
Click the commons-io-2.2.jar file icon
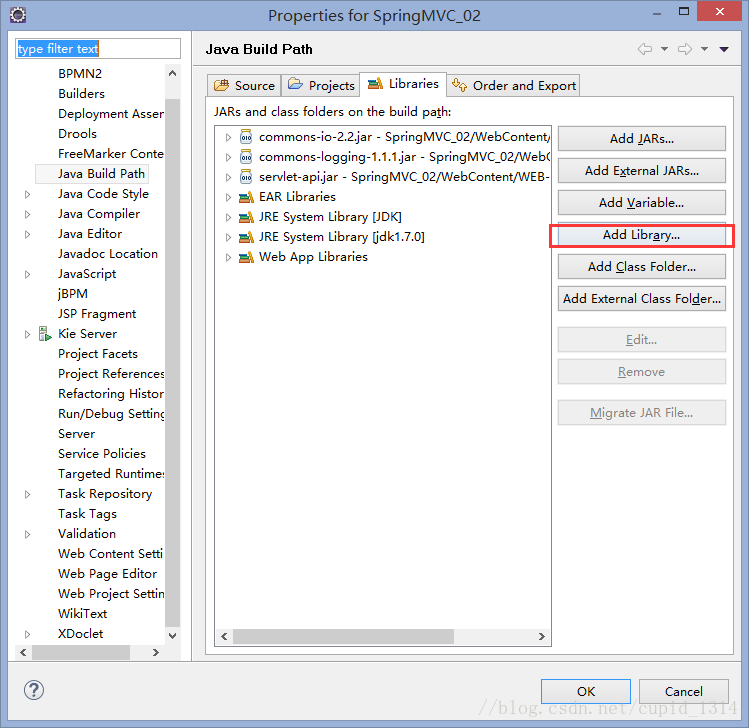pyautogui.click(x=246, y=137)
